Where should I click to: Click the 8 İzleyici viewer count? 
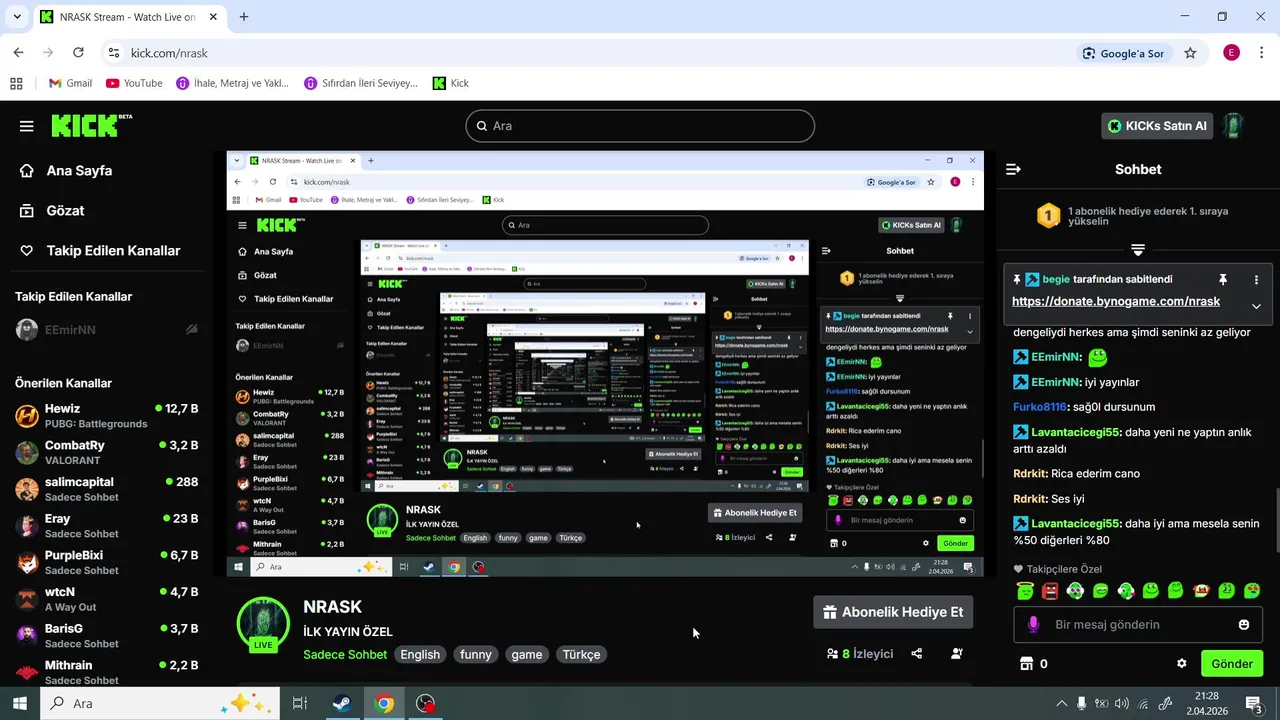860,654
